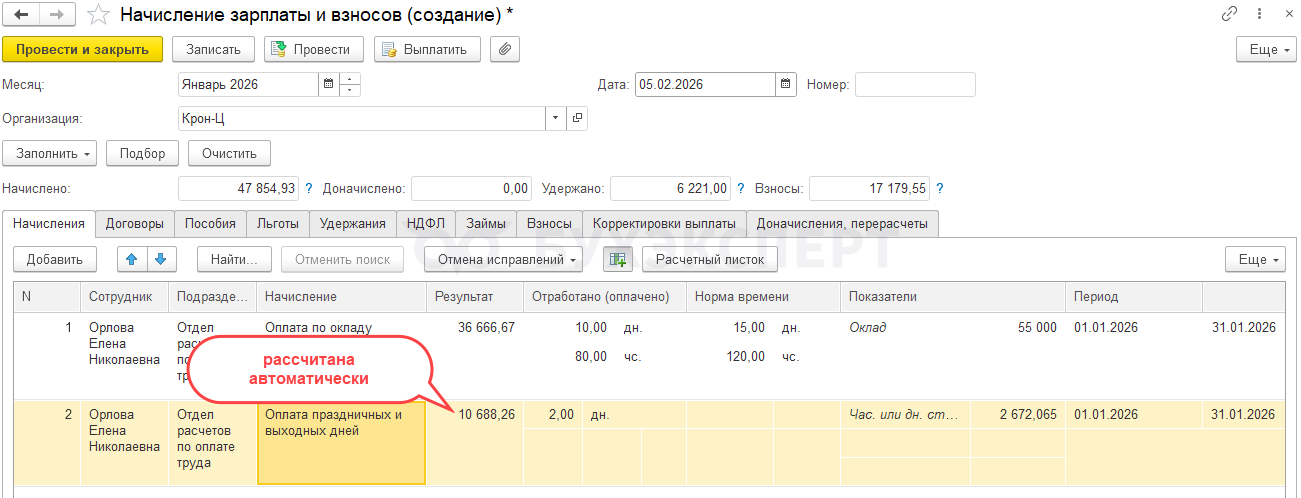Open the Пособия tab
1301x498 pixels.
[210, 224]
